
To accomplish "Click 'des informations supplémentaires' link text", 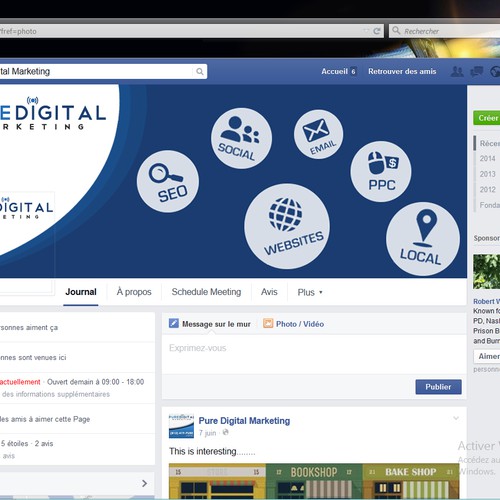I will coord(56,394).
